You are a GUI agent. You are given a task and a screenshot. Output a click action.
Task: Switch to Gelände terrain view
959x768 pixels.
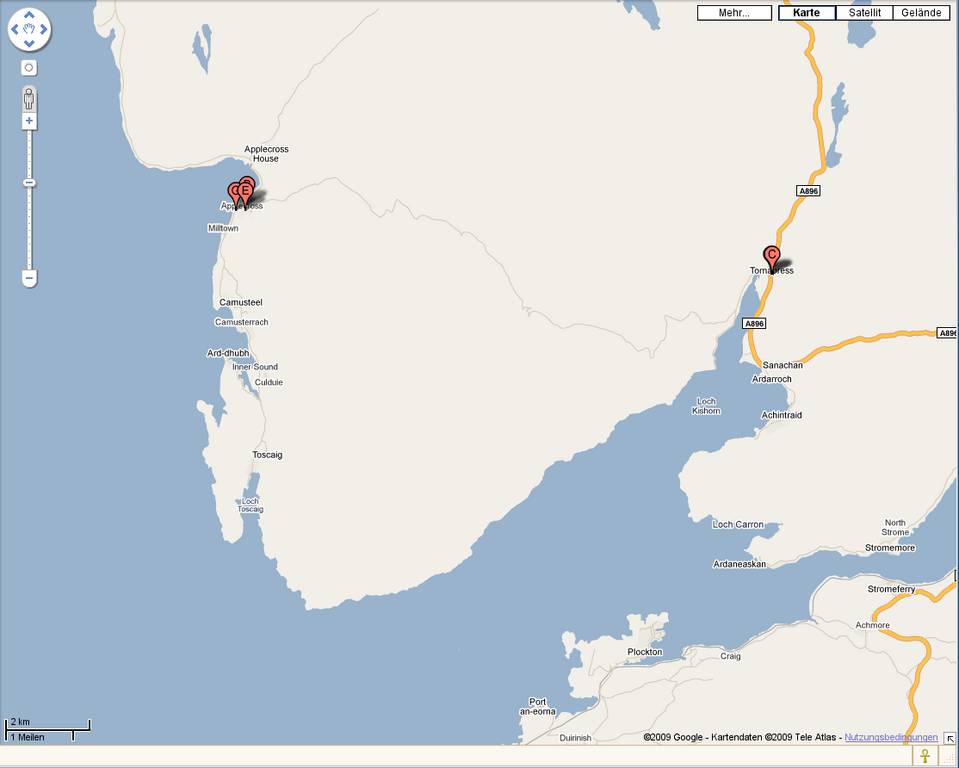921,13
